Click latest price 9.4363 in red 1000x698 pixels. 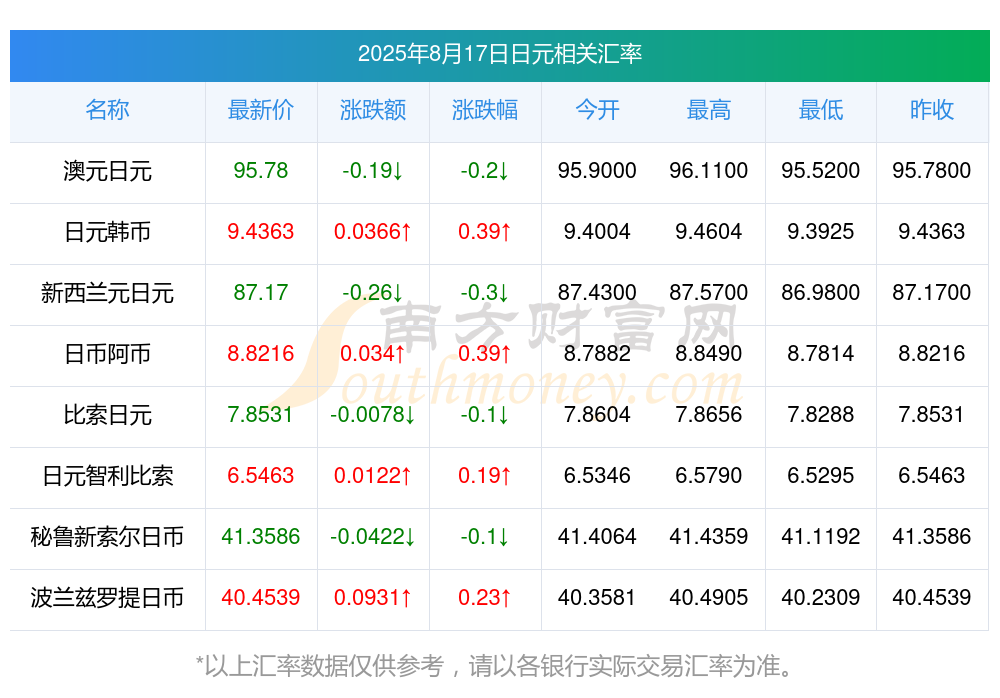[261, 232]
